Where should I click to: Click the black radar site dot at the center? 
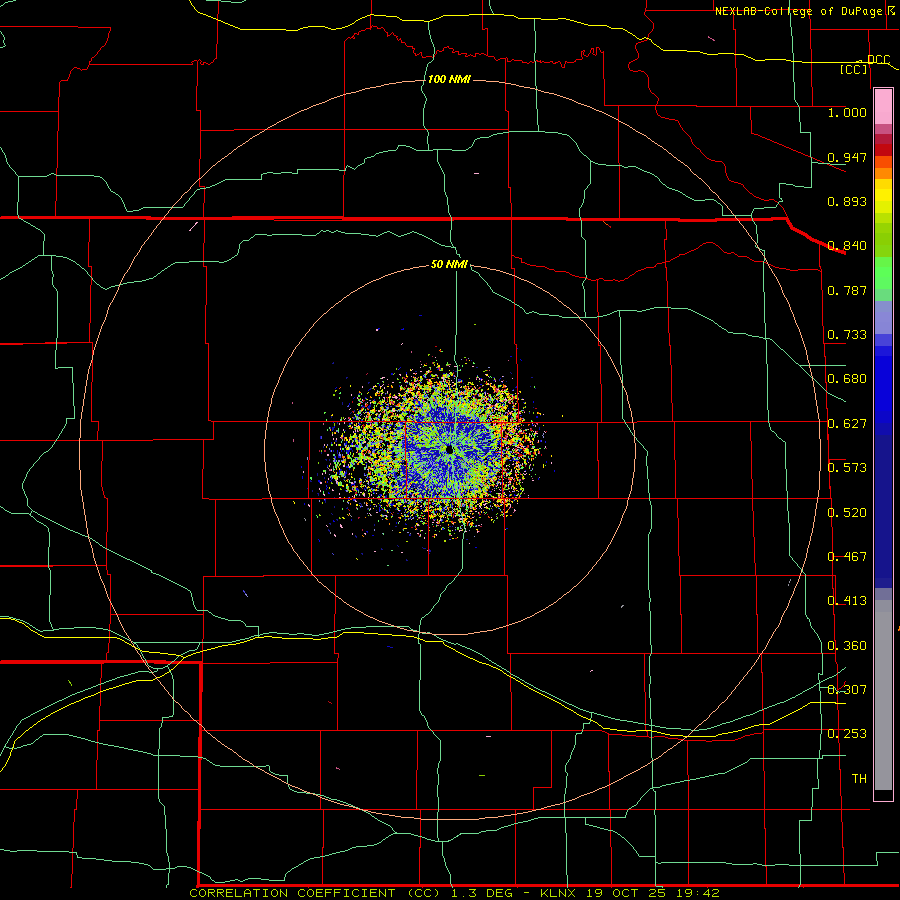[x=449, y=449]
